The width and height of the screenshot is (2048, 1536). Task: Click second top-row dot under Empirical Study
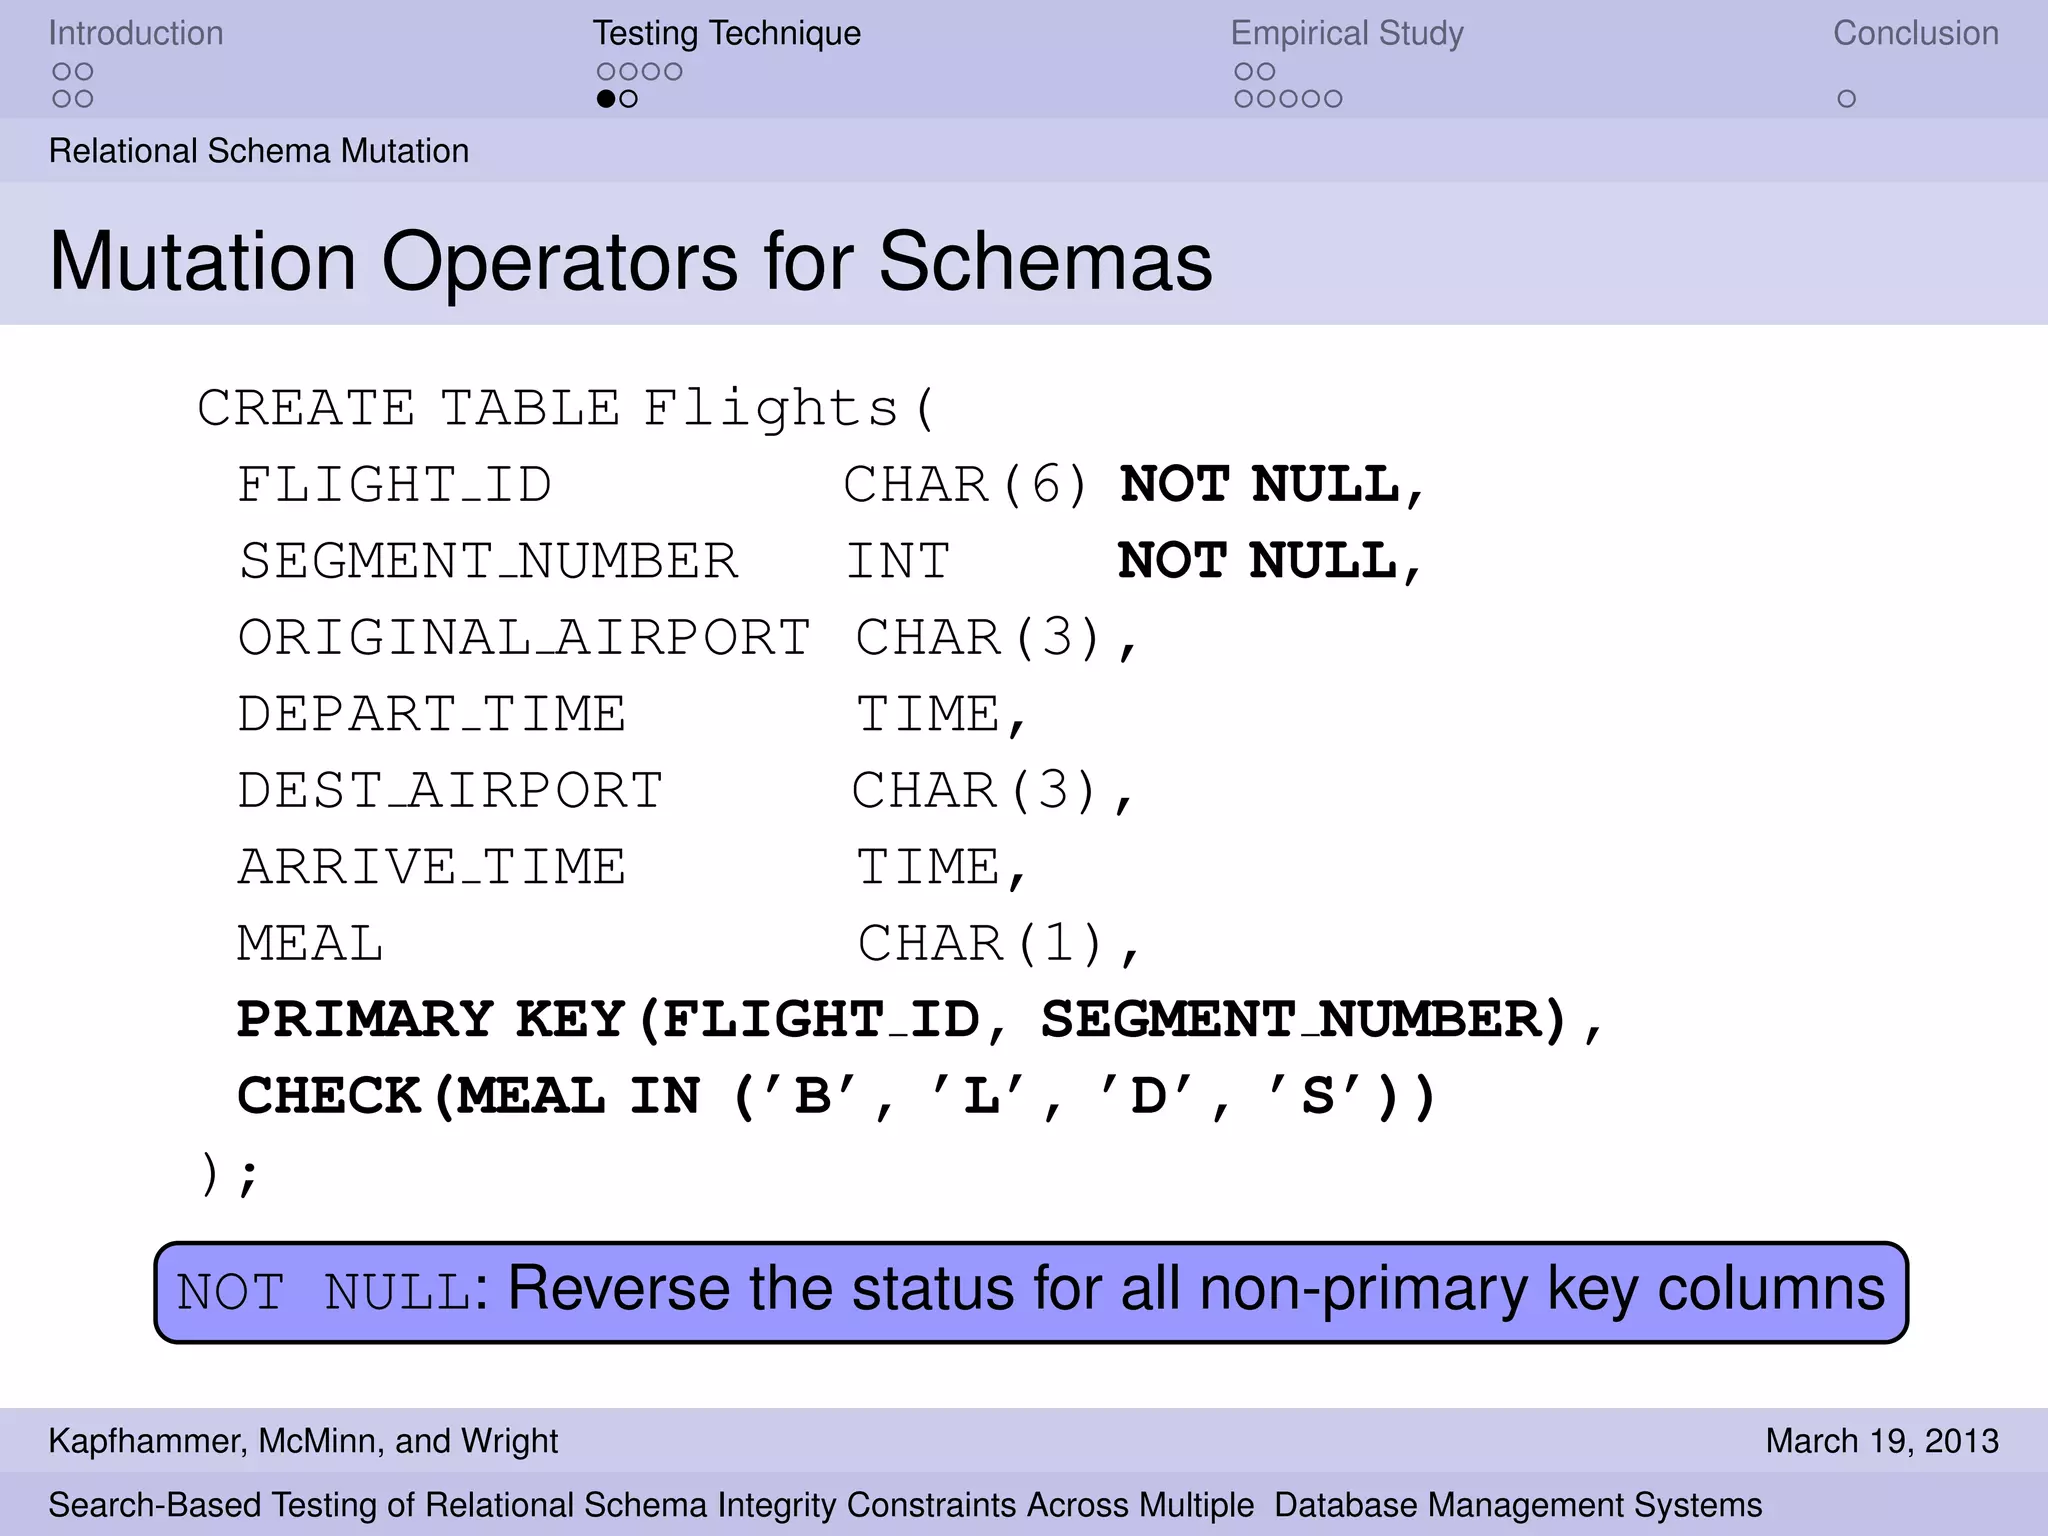pos(1266,72)
